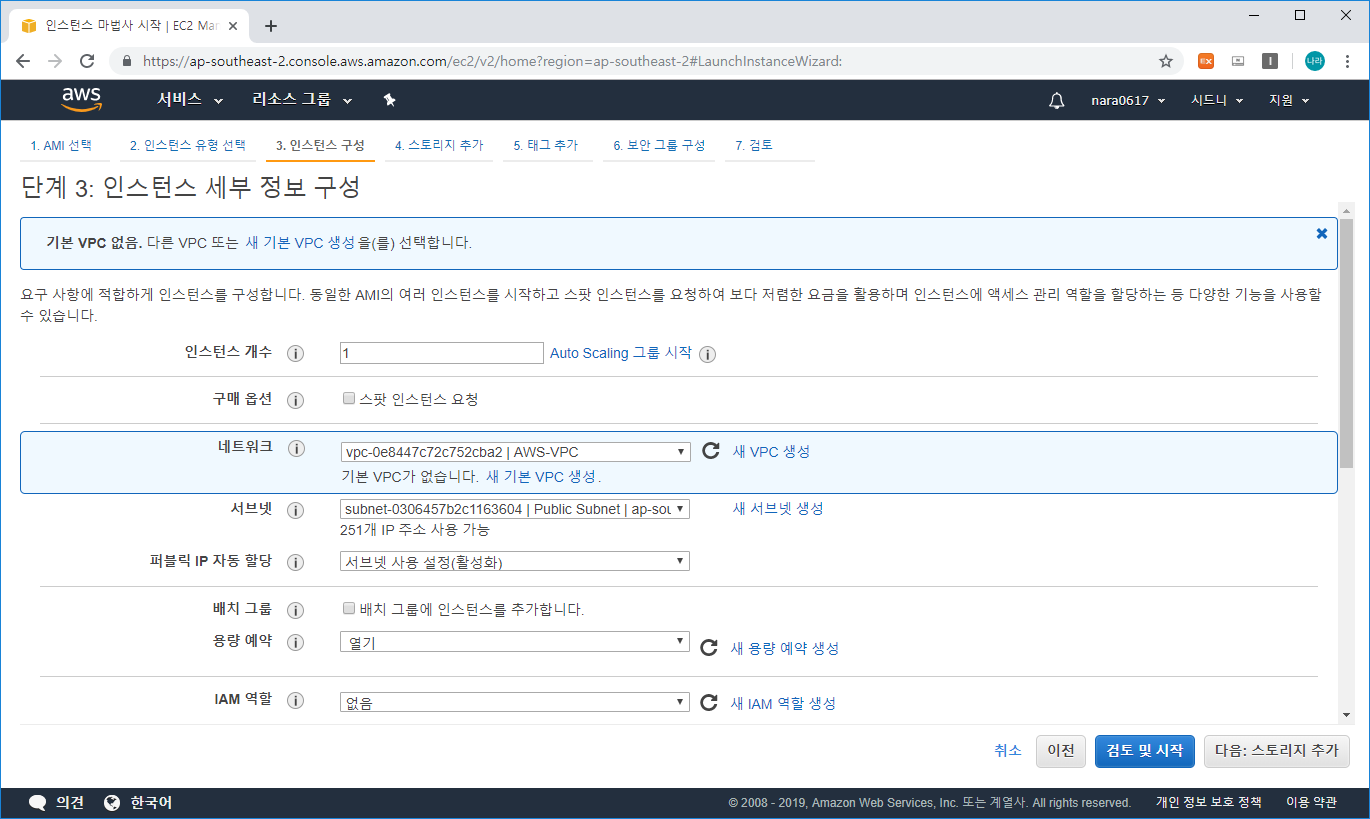Click 새 기본 VPC 생성 link in banner
Image resolution: width=1370 pixels, height=819 pixels.
coord(300,243)
